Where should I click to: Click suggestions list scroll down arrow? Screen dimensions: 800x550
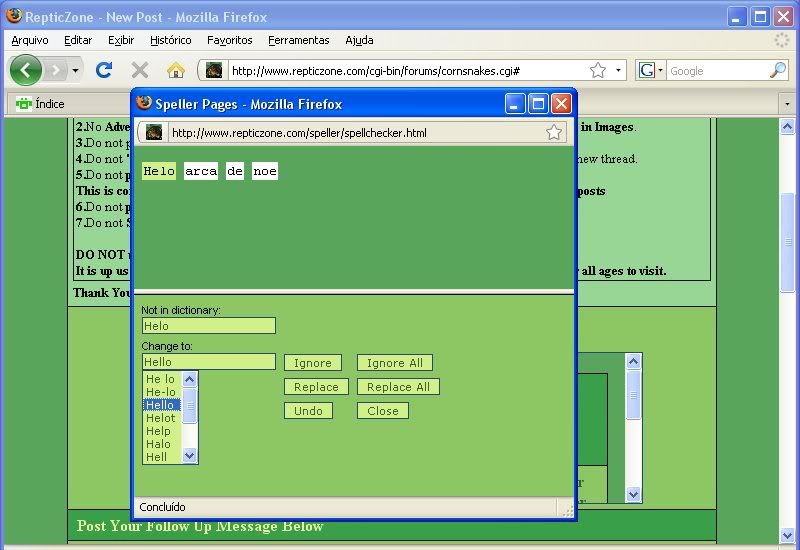tap(189, 456)
